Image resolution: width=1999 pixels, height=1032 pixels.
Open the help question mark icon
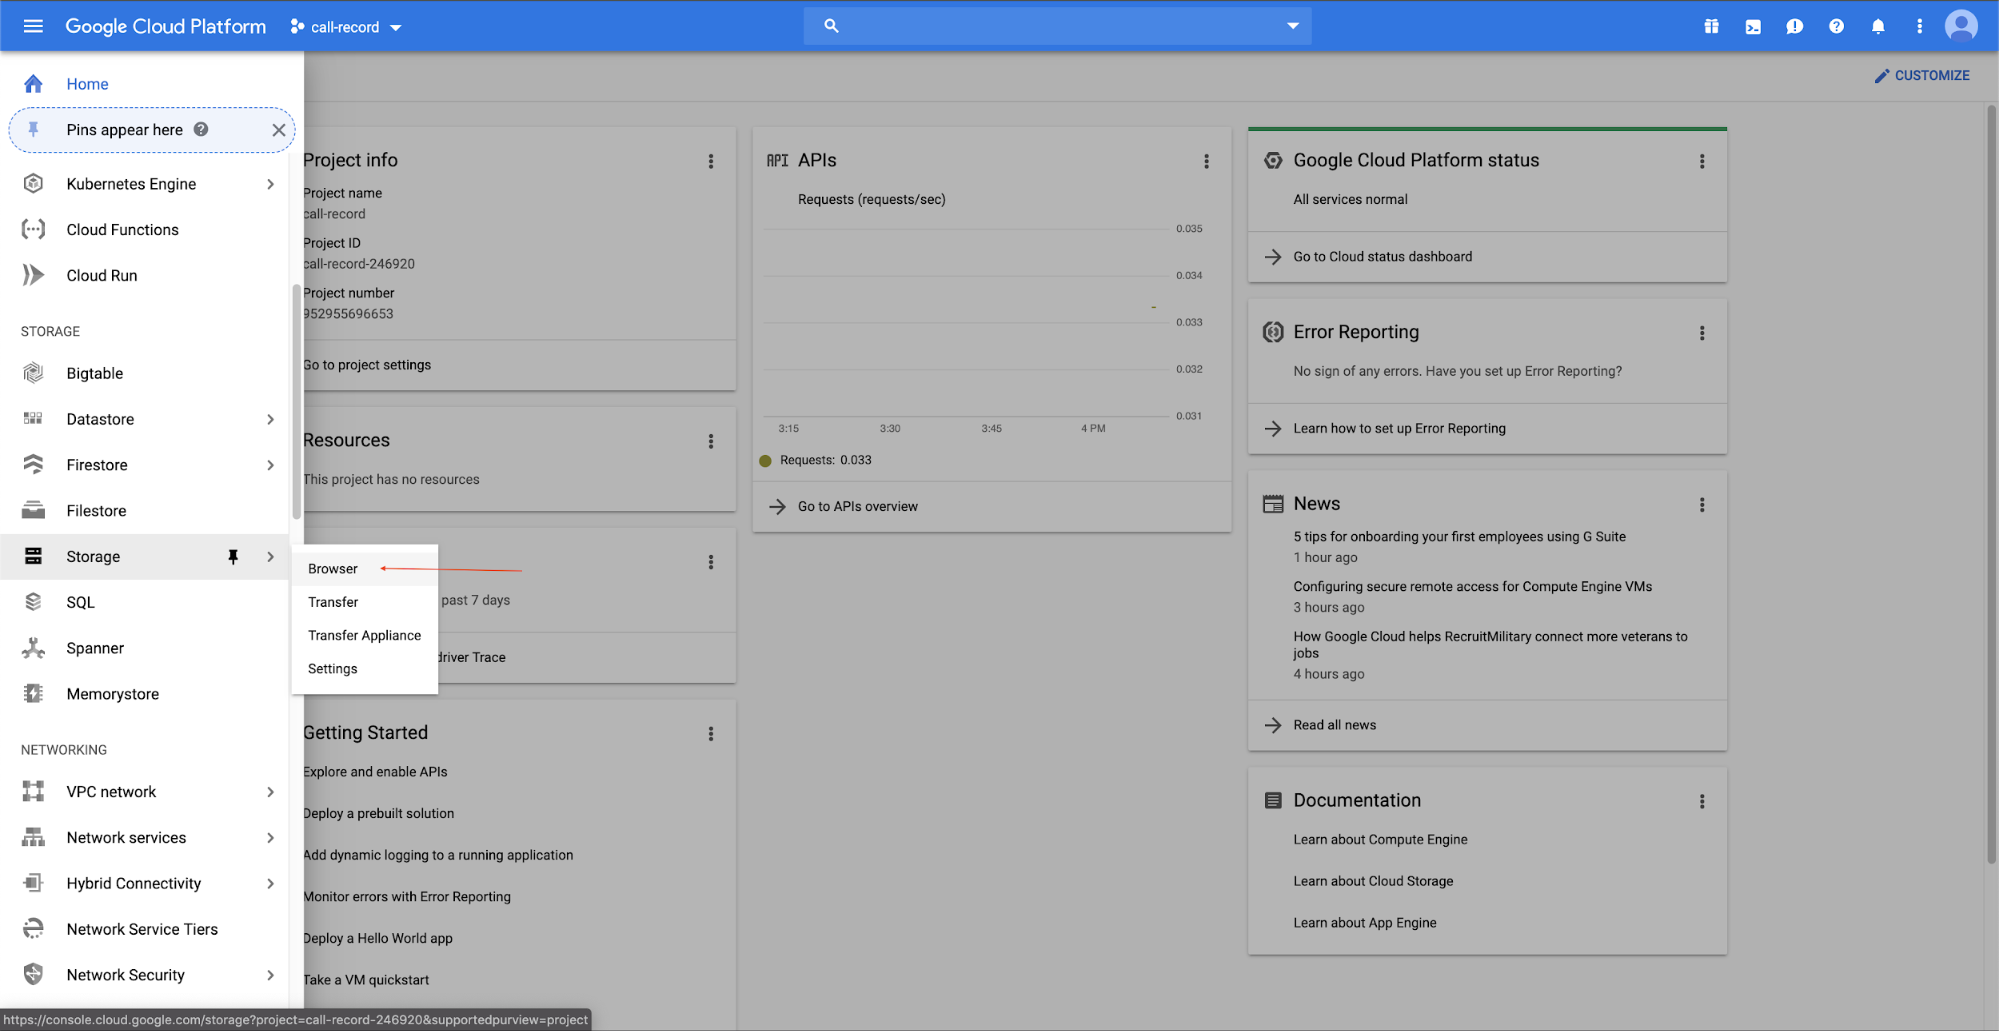point(1836,27)
